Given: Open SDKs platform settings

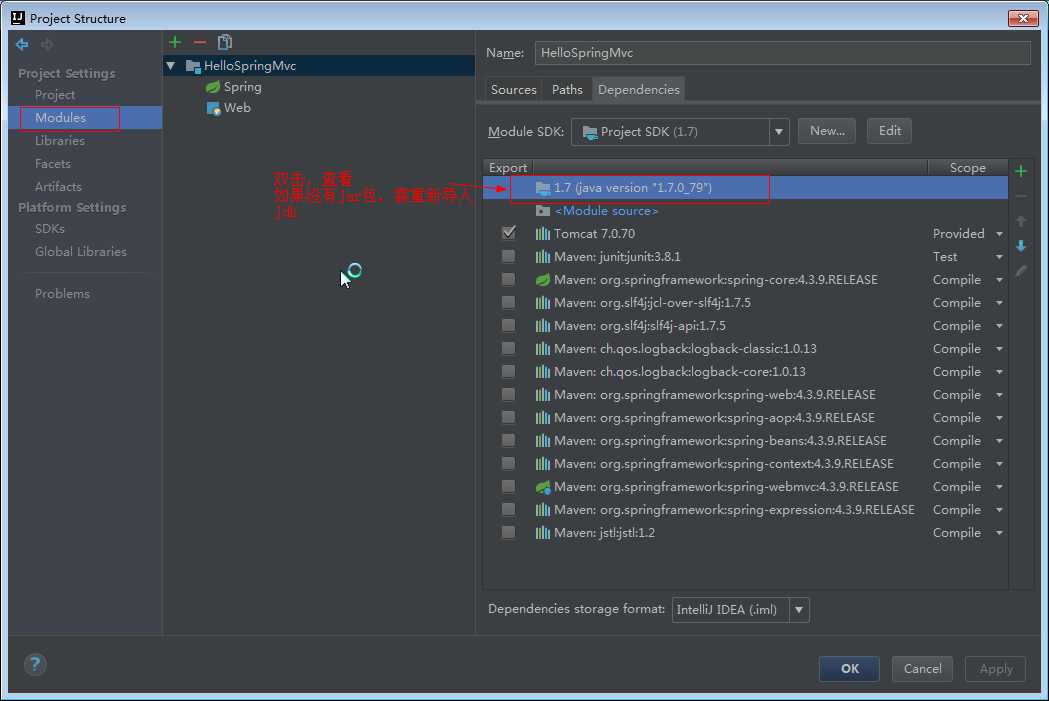Looking at the screenshot, I should 50,229.
